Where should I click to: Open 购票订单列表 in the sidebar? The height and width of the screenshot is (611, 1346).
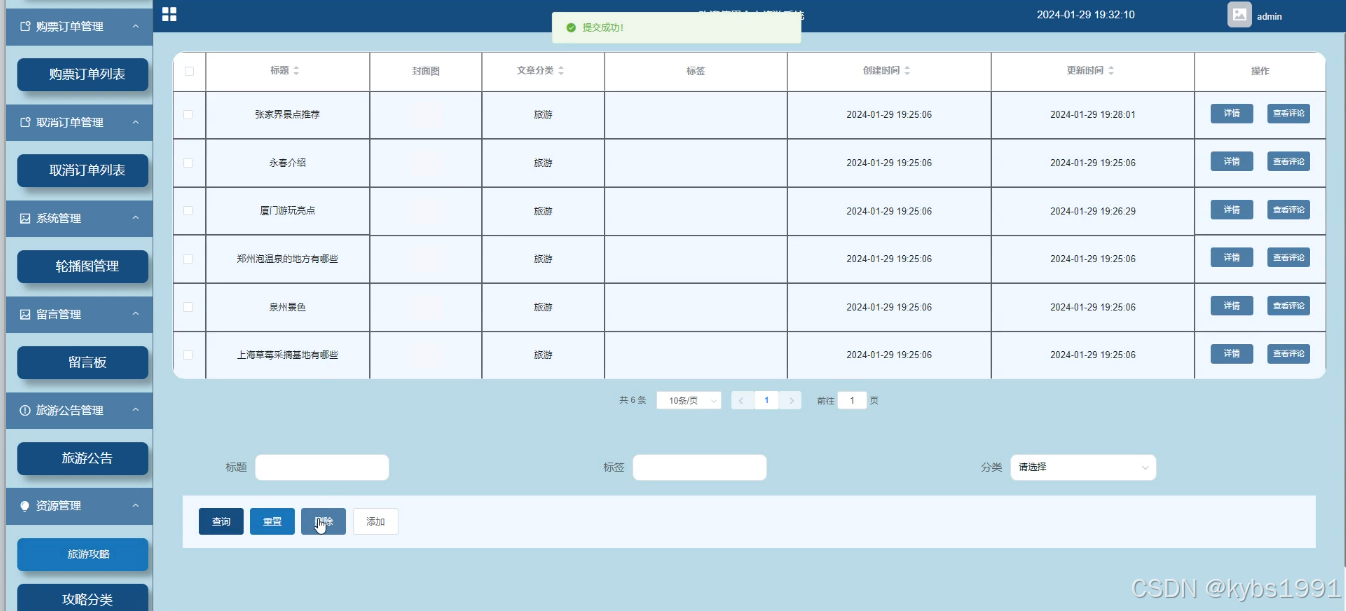83,74
